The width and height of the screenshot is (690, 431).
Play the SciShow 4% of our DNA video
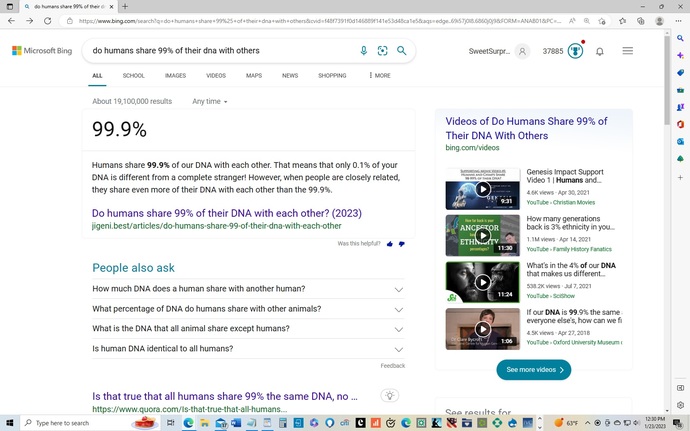(483, 282)
